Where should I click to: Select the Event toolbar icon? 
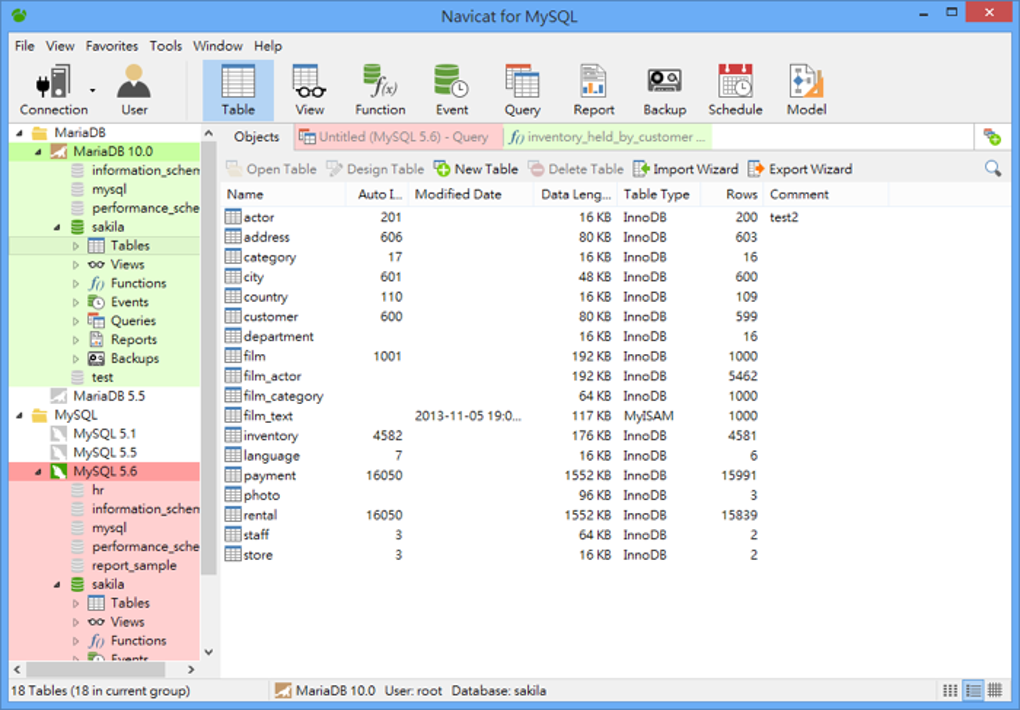451,90
